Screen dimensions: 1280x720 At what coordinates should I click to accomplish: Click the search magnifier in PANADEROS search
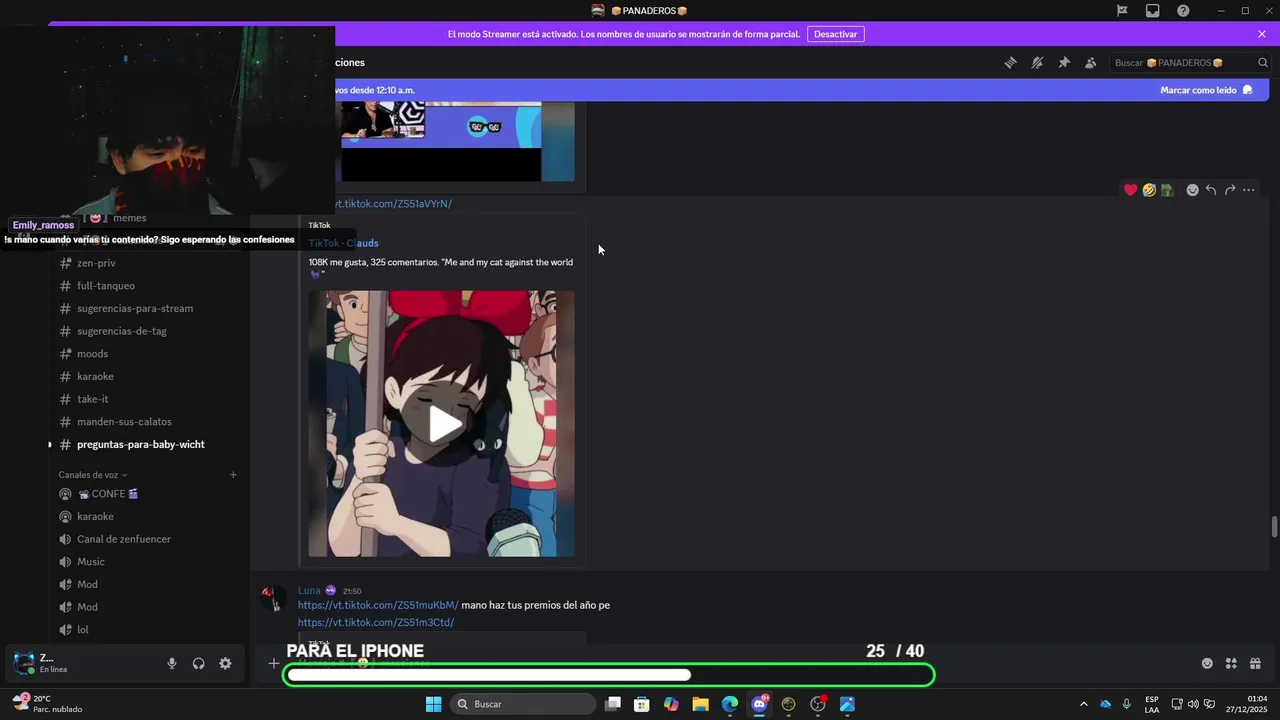click(x=1263, y=62)
